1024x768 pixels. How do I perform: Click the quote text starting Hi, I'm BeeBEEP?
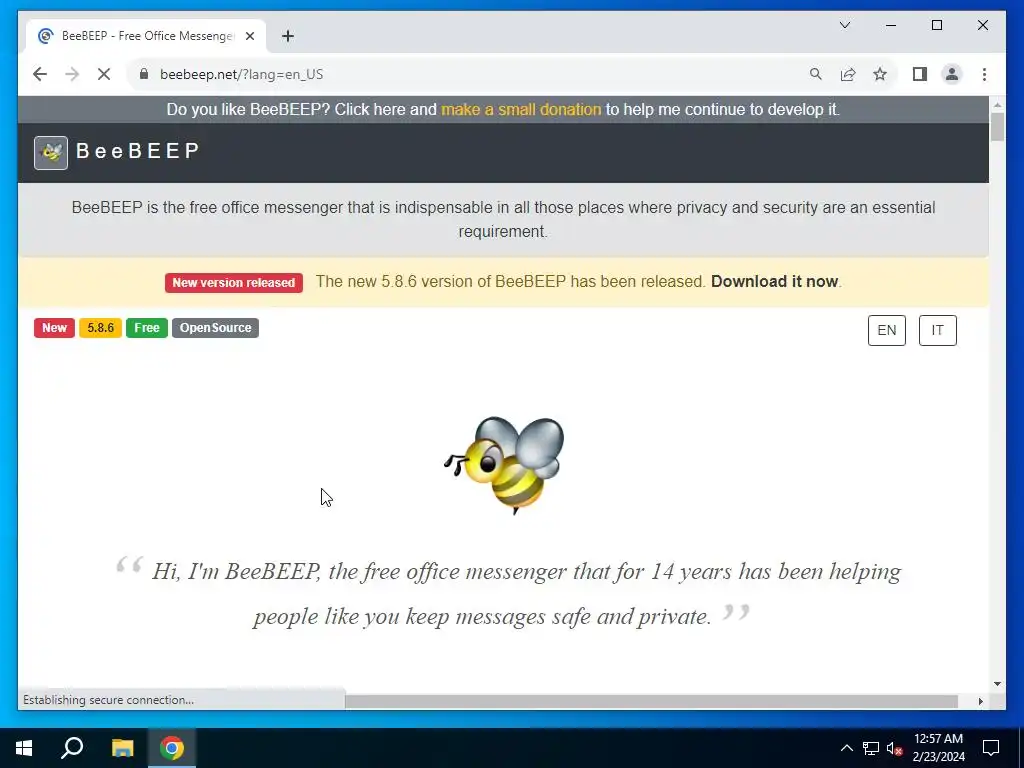(507, 594)
